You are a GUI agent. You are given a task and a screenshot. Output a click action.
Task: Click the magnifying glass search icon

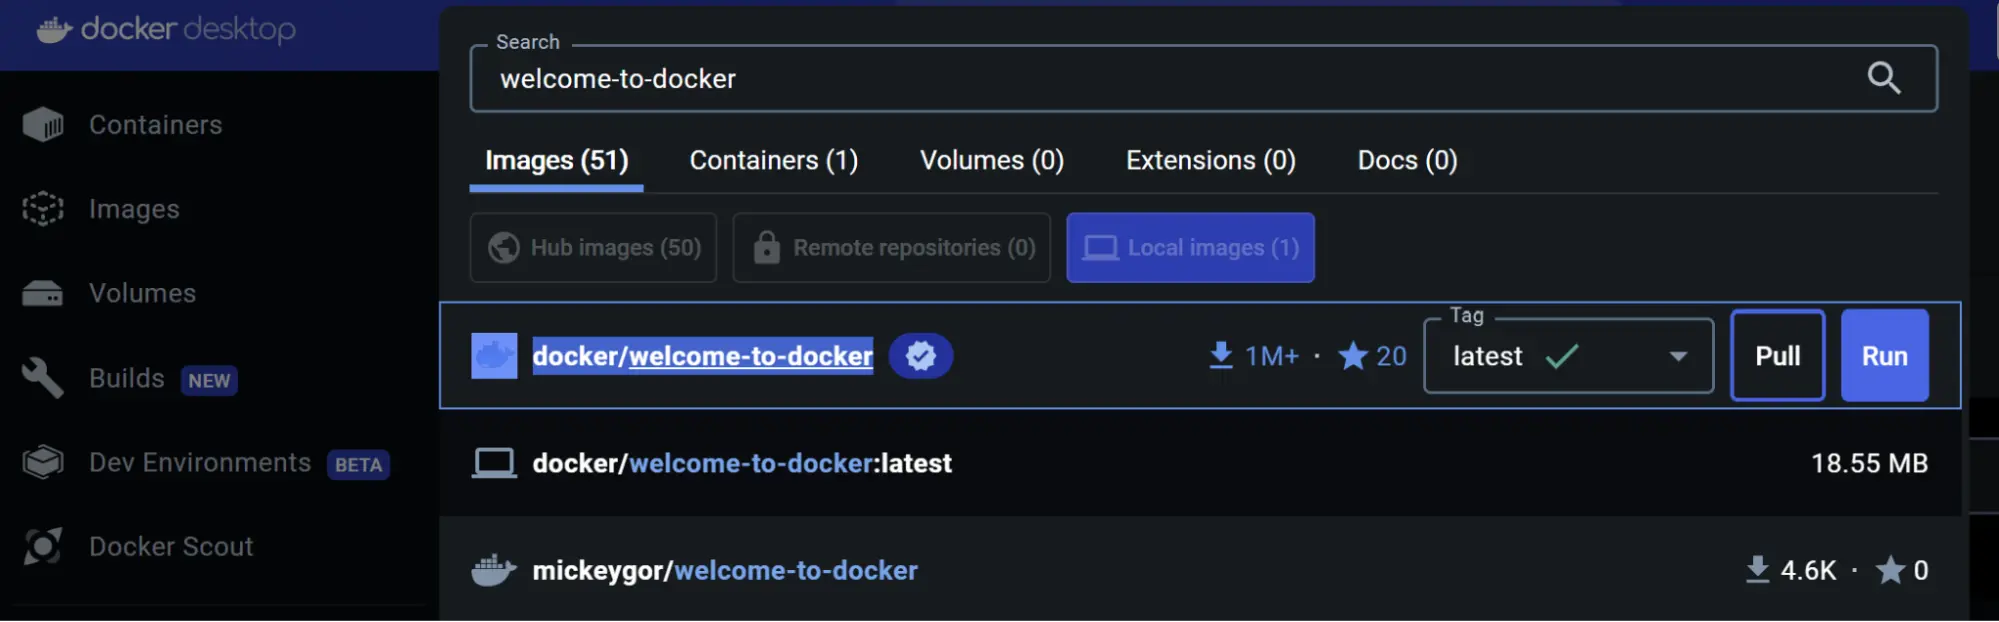[x=1884, y=77]
